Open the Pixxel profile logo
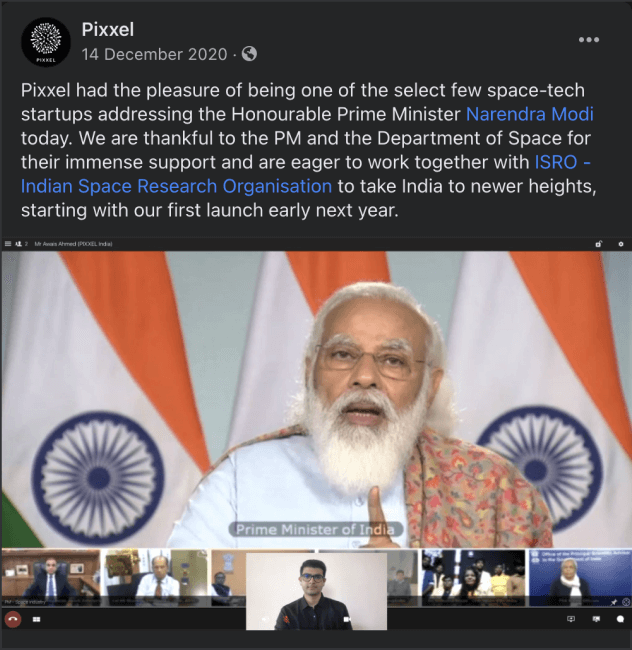The image size is (632, 650). [x=46, y=42]
